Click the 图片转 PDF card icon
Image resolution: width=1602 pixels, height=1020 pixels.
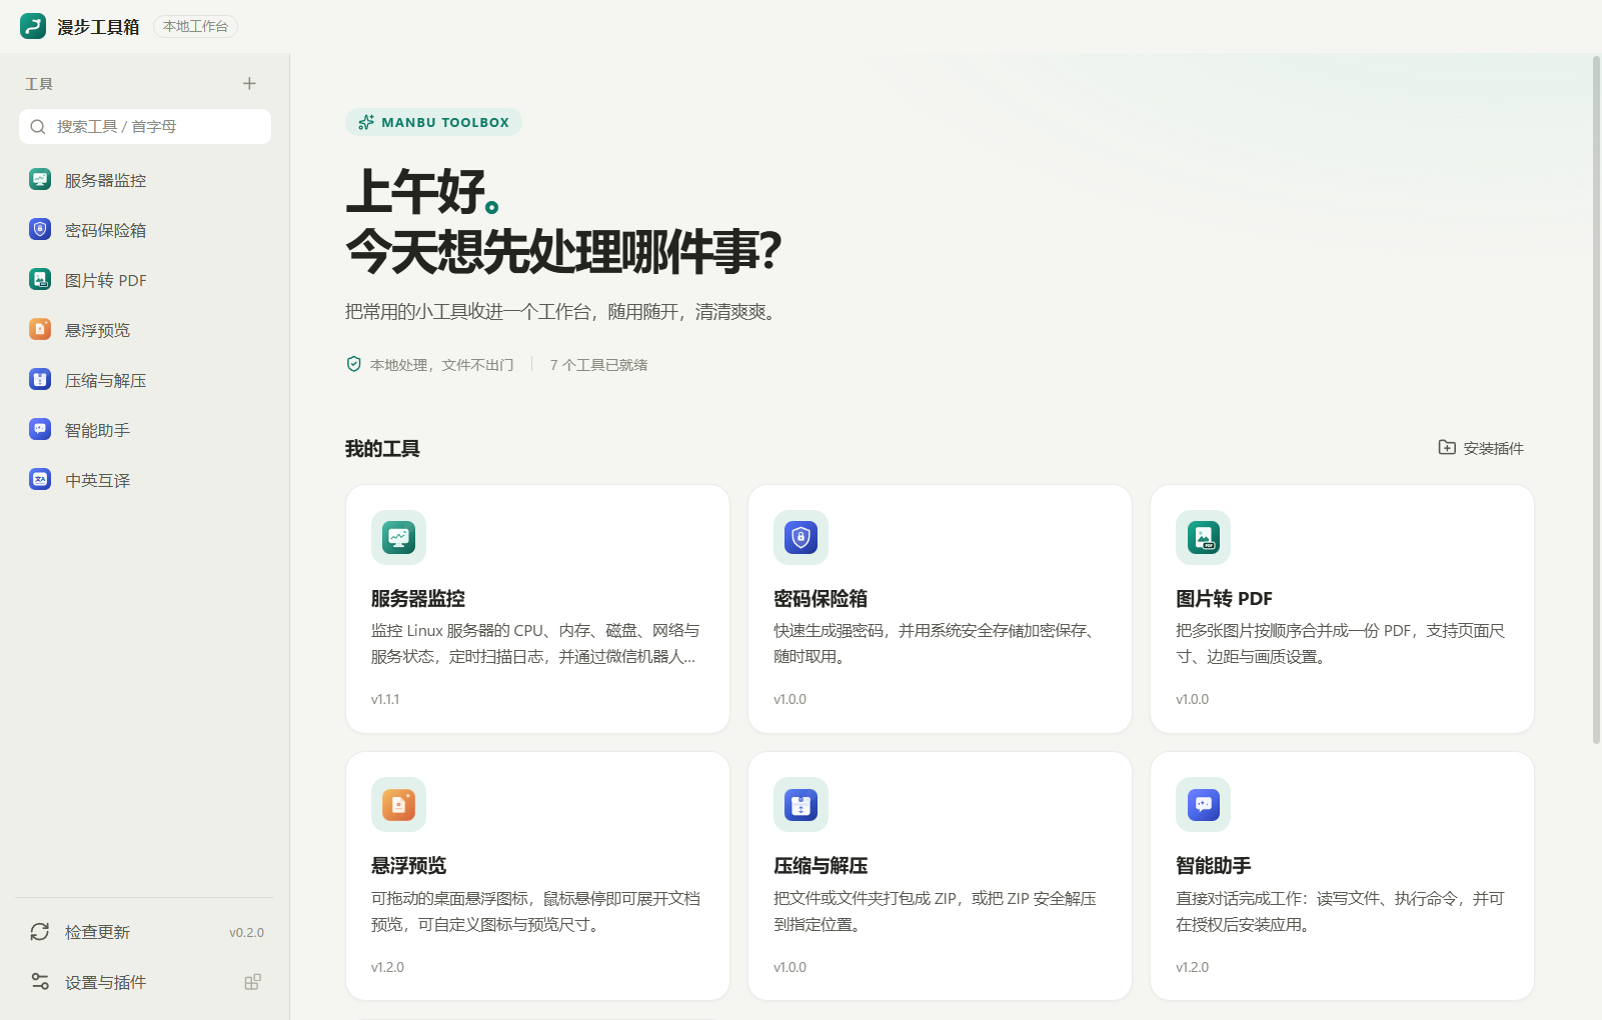(x=1203, y=538)
